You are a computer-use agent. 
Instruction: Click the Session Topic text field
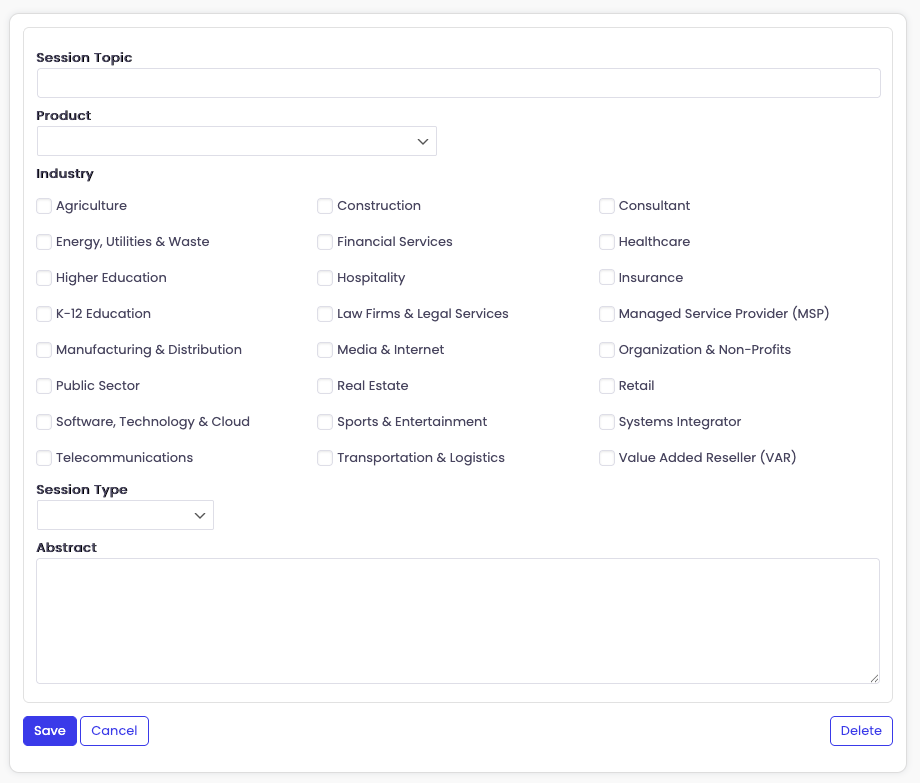point(458,83)
